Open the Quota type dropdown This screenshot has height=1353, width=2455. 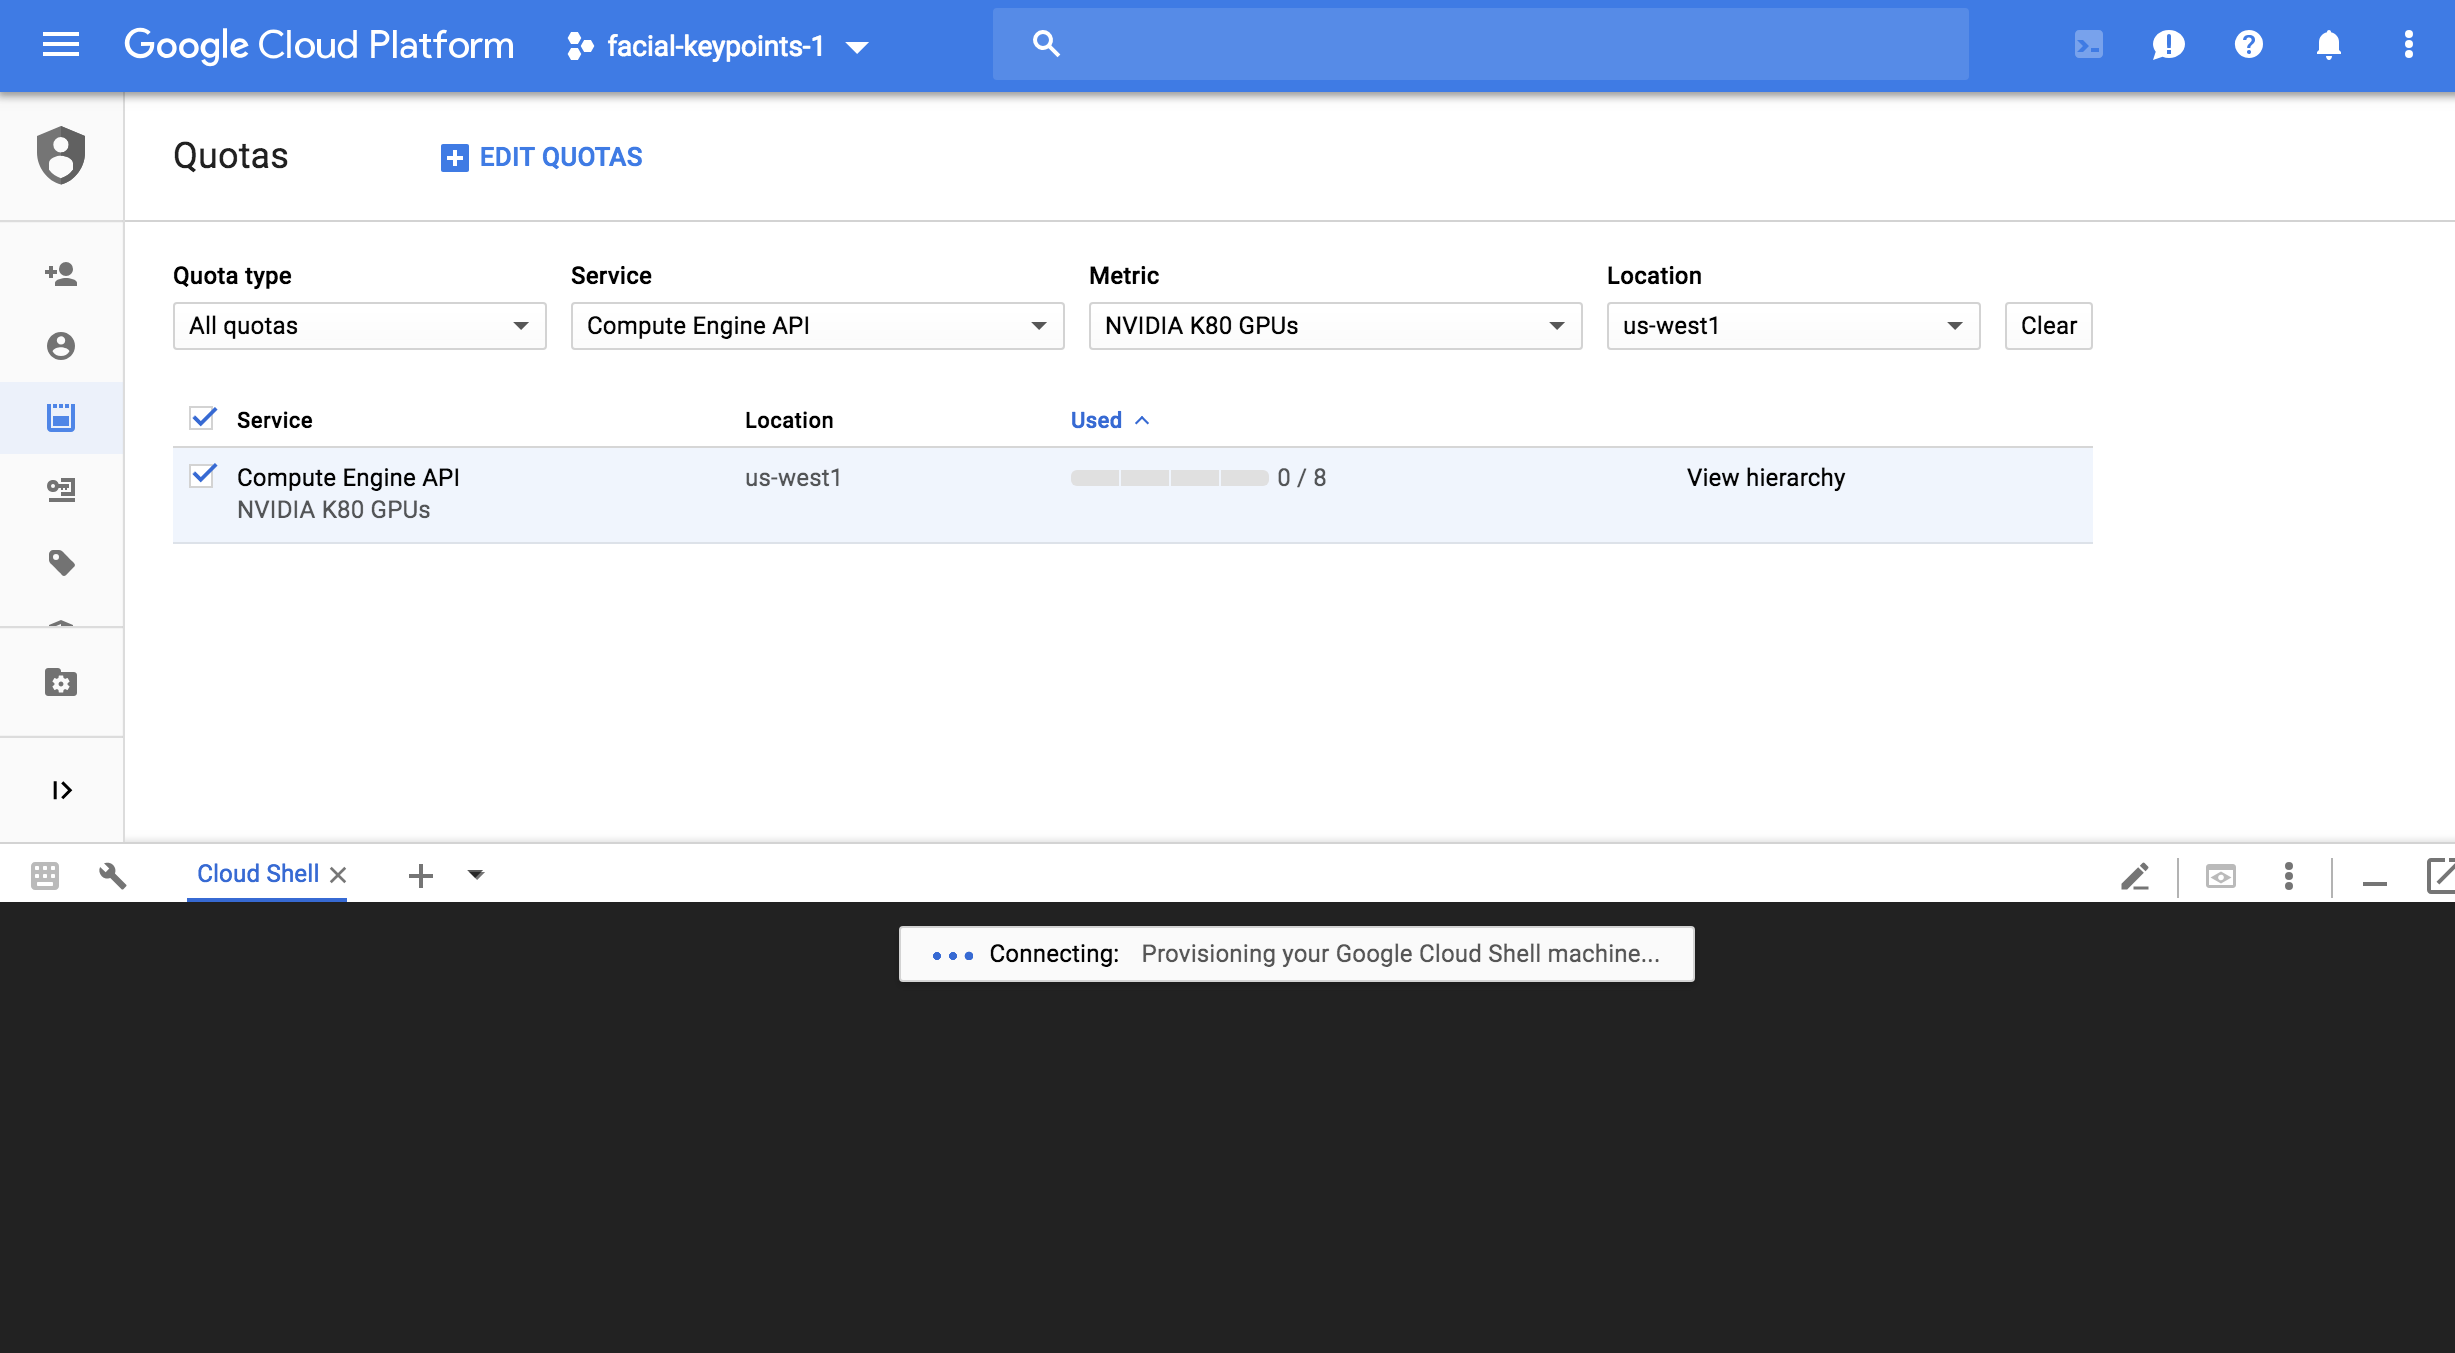tap(359, 326)
